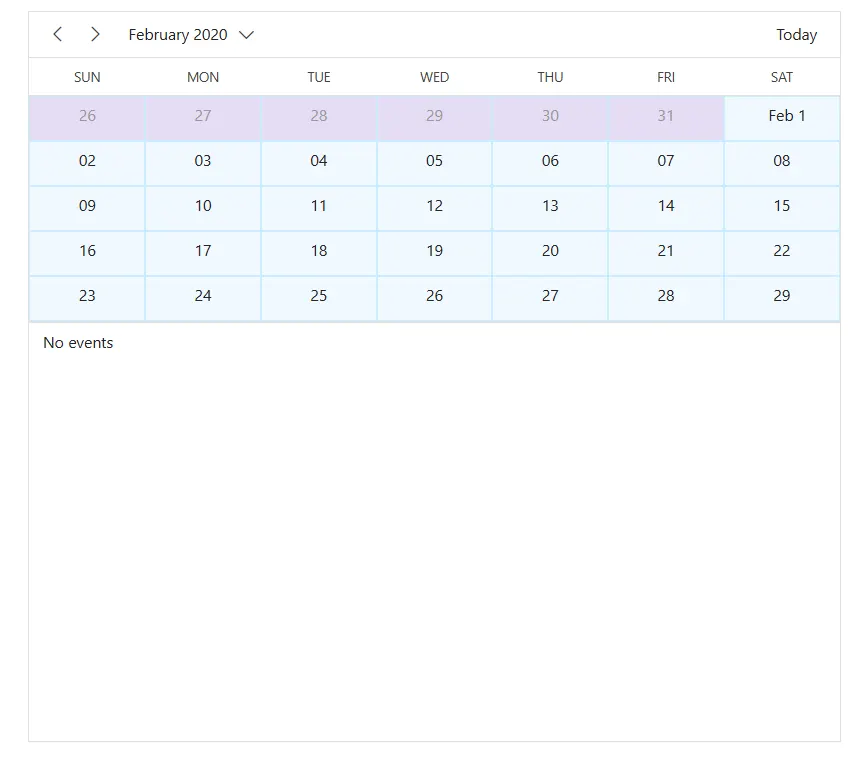This screenshot has height=767, width=862.
Task: Pick grayed date 31
Action: pyautogui.click(x=666, y=118)
